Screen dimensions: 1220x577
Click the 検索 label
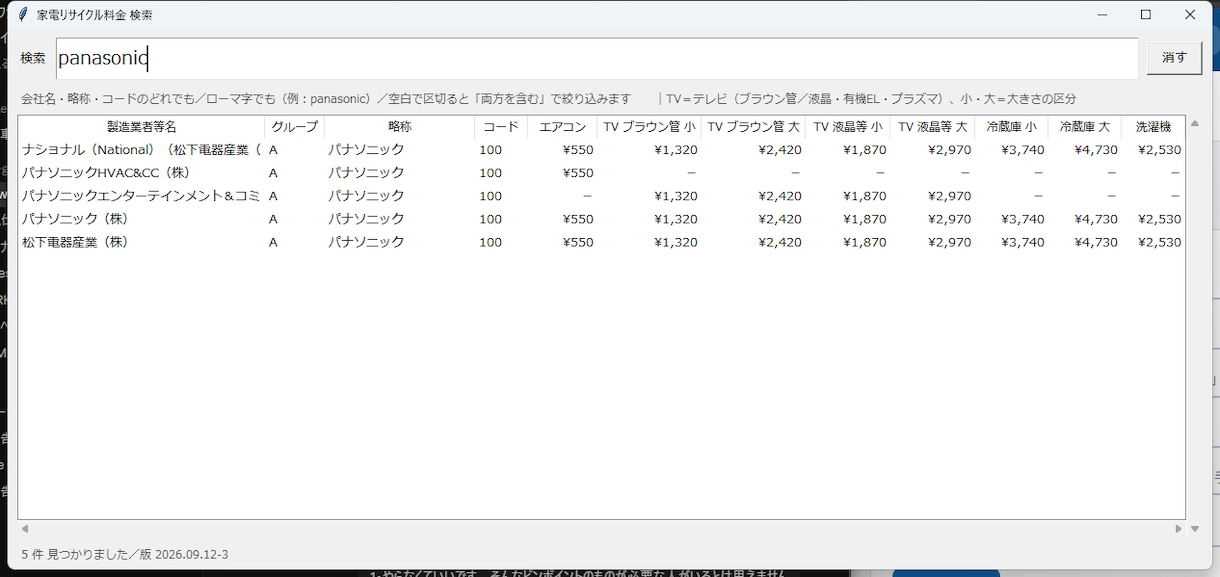(33, 58)
